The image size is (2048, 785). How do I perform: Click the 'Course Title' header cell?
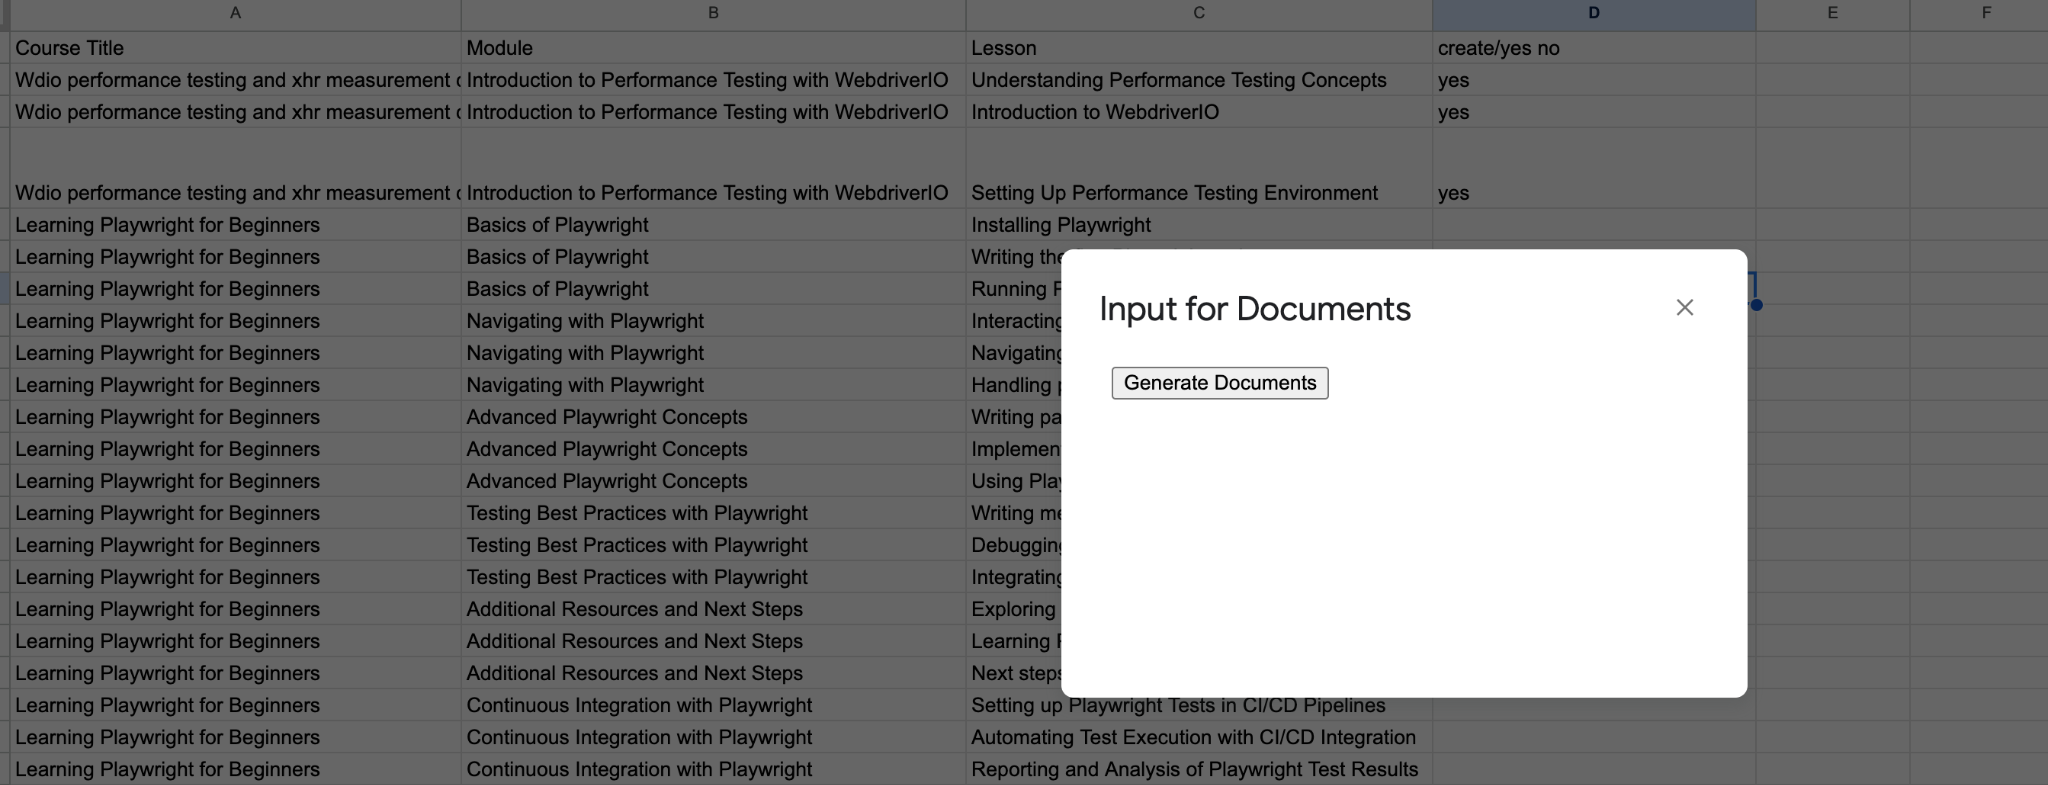coord(236,48)
